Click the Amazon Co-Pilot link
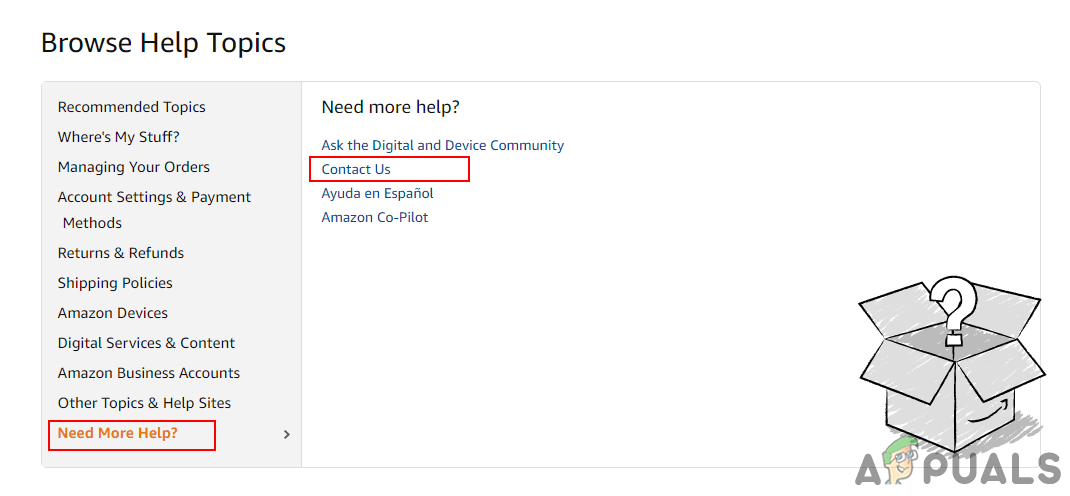Viewport: 1070px width, 496px height. point(374,217)
